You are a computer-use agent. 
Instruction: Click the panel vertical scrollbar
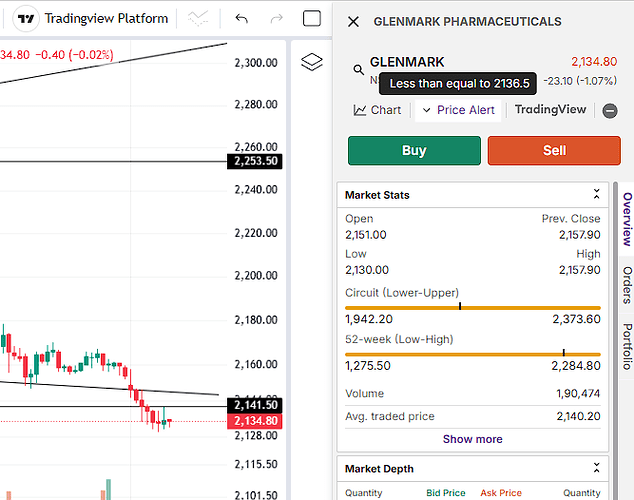[x=615, y=341]
